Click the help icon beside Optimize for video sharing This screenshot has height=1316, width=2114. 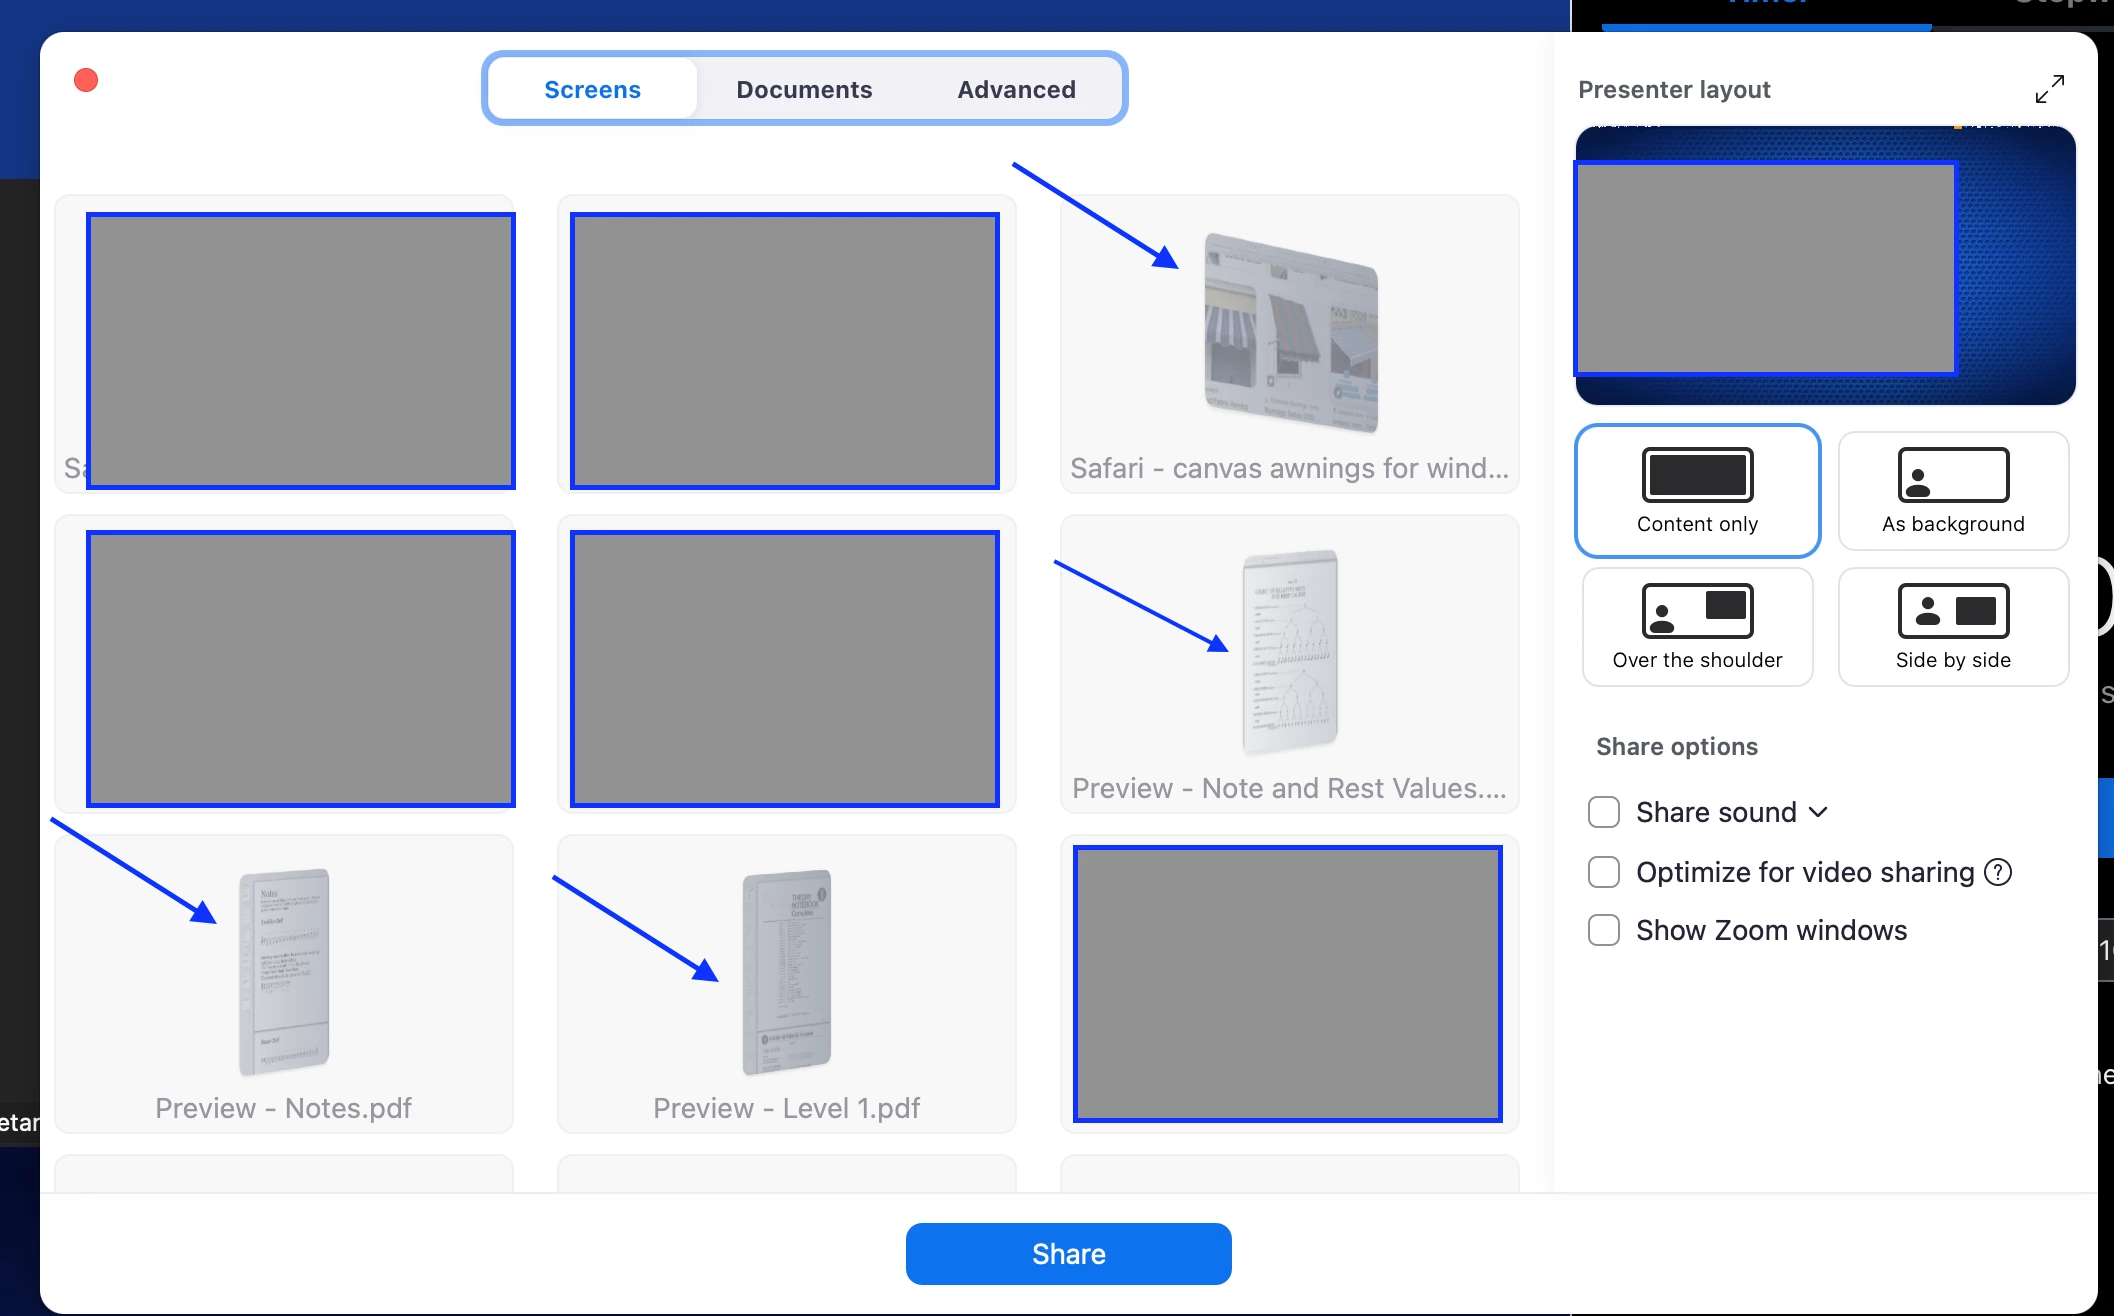(1998, 872)
